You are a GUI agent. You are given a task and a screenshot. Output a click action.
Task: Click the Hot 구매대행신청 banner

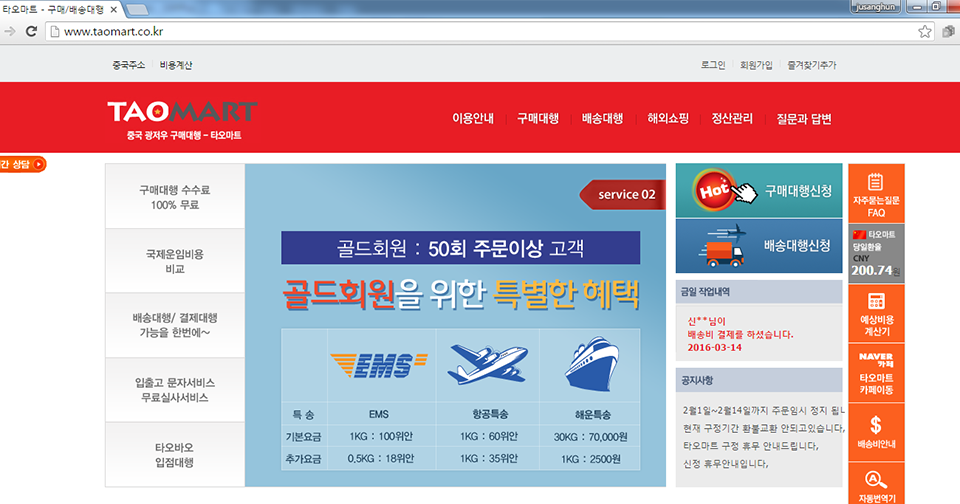[759, 190]
